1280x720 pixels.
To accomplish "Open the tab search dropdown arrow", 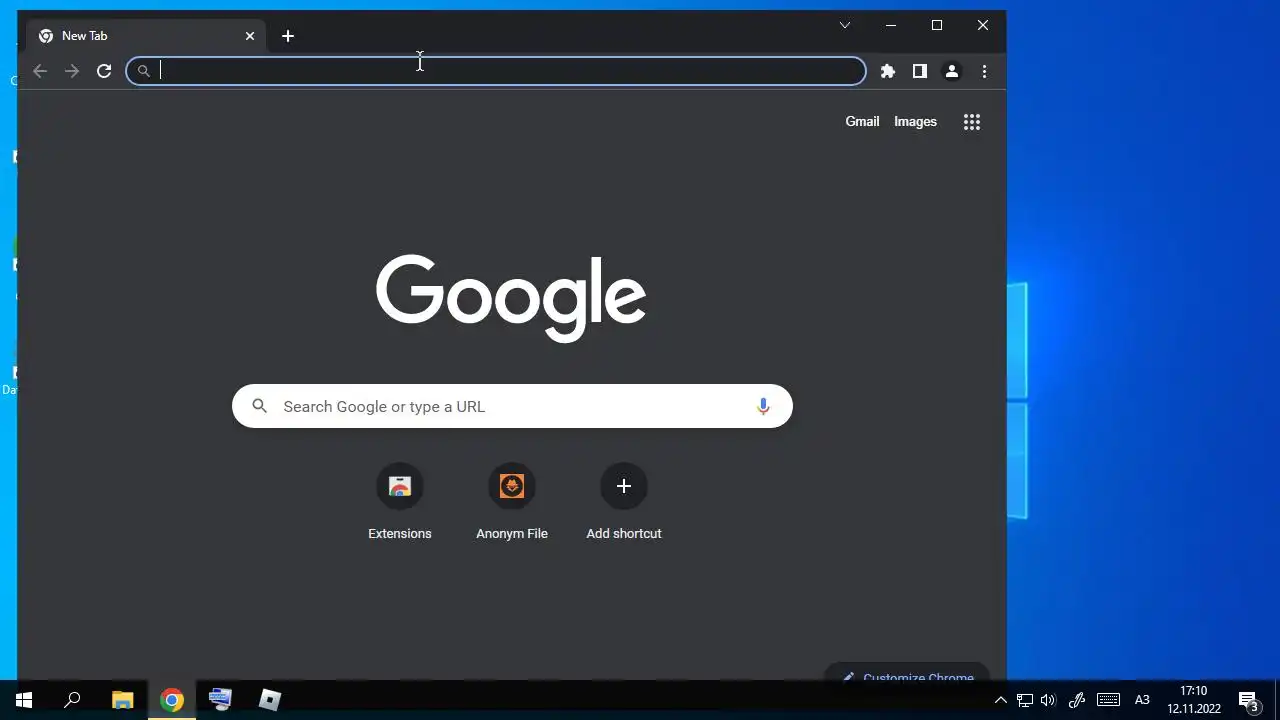I will pos(845,25).
